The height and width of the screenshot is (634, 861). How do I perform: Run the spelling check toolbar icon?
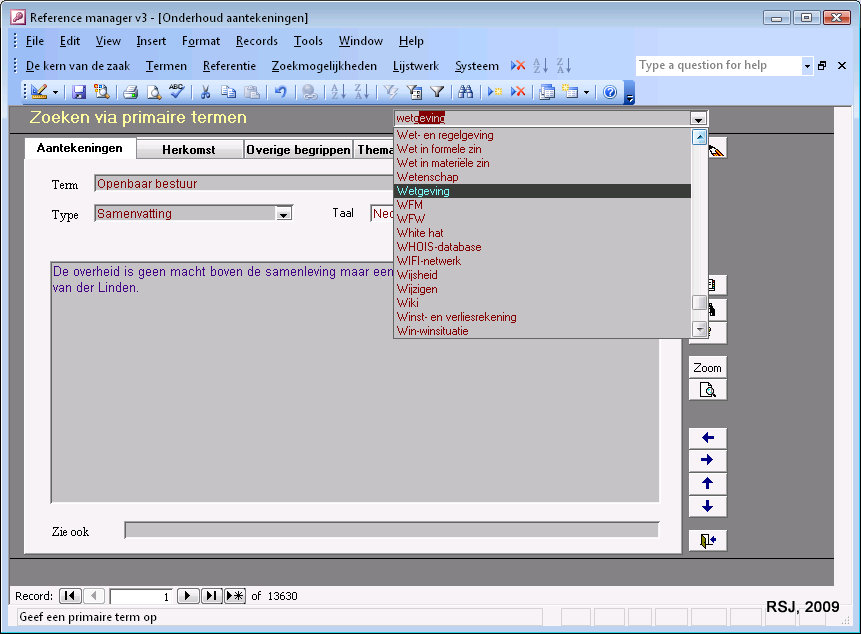pos(177,92)
